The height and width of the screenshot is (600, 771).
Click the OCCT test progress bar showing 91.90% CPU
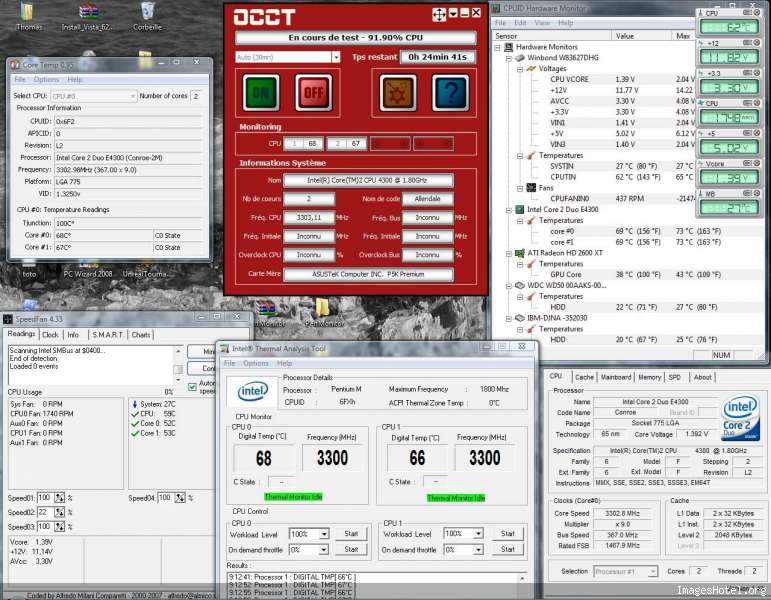pos(356,37)
